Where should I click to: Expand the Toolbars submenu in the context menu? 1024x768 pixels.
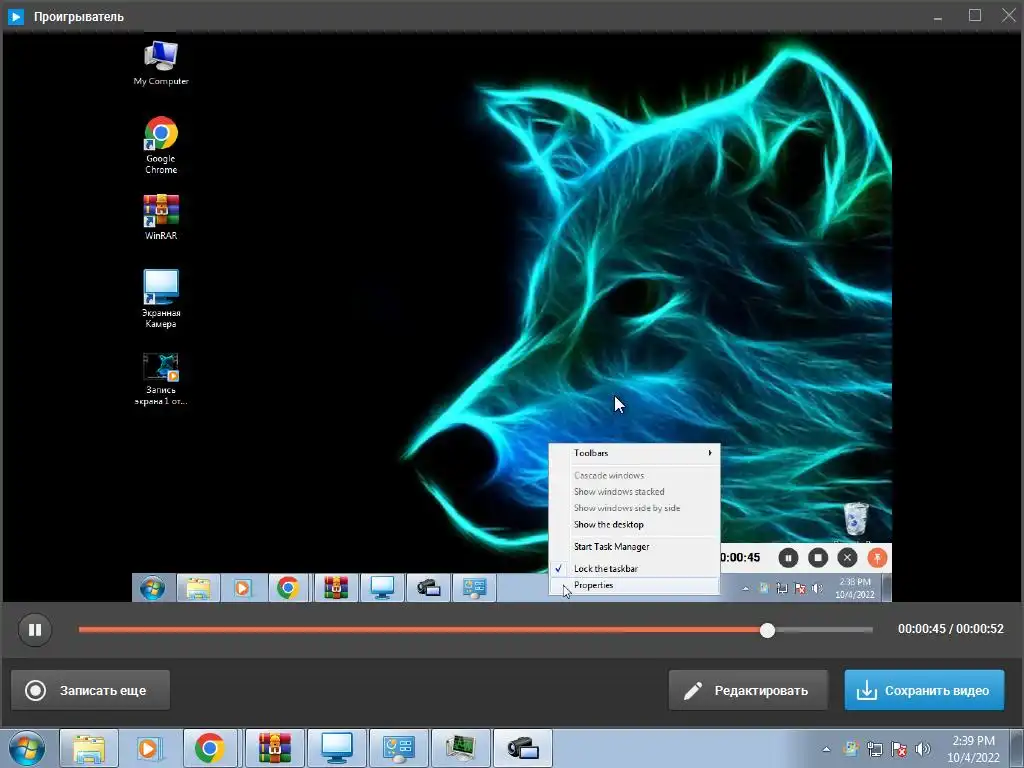(x=635, y=453)
